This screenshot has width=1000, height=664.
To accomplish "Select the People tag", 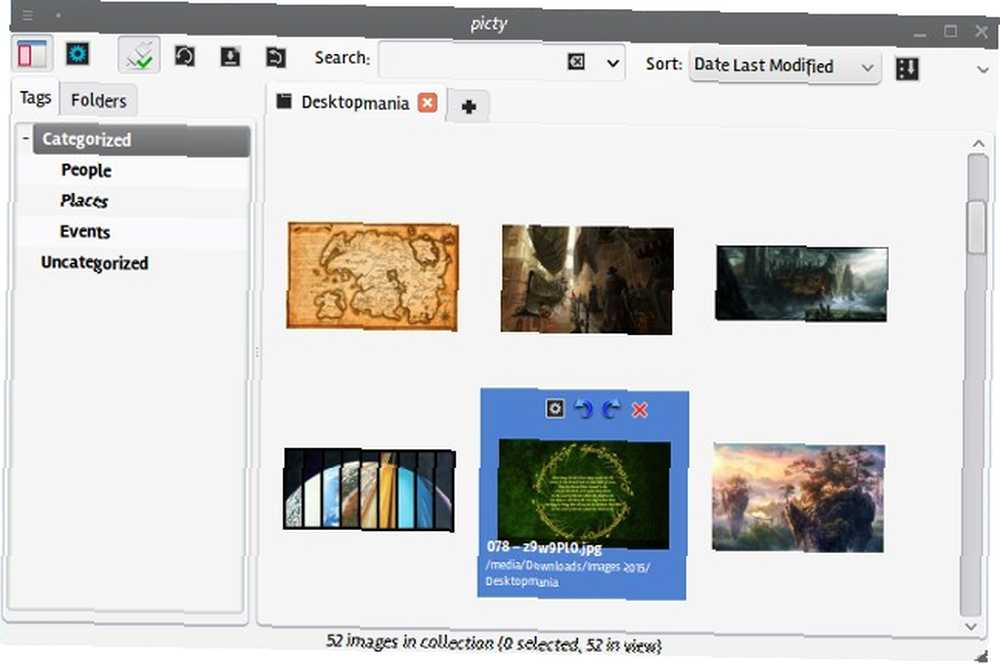I will (86, 170).
